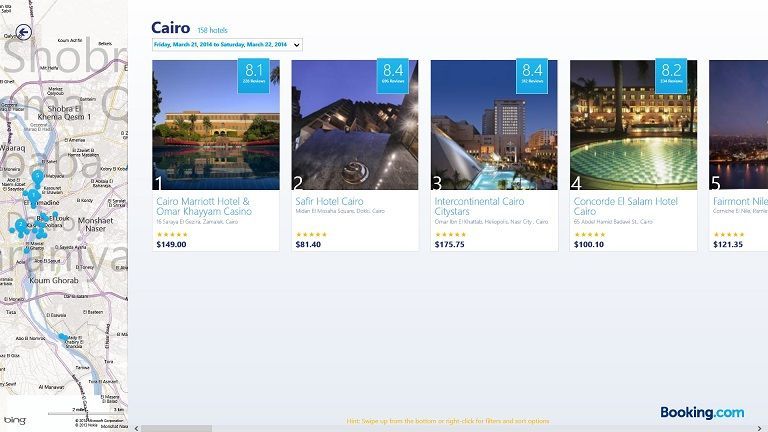The image size is (768, 432).
Task: Go back using the circled arrow button
Action: pyautogui.click(x=24, y=32)
